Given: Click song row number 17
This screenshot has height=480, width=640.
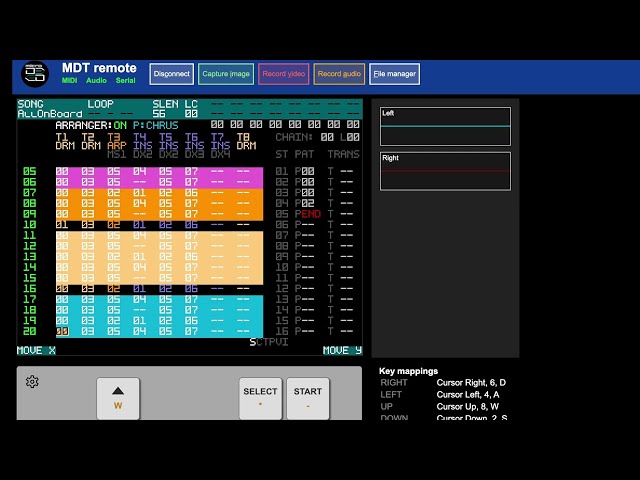Looking at the screenshot, I should point(29,299).
